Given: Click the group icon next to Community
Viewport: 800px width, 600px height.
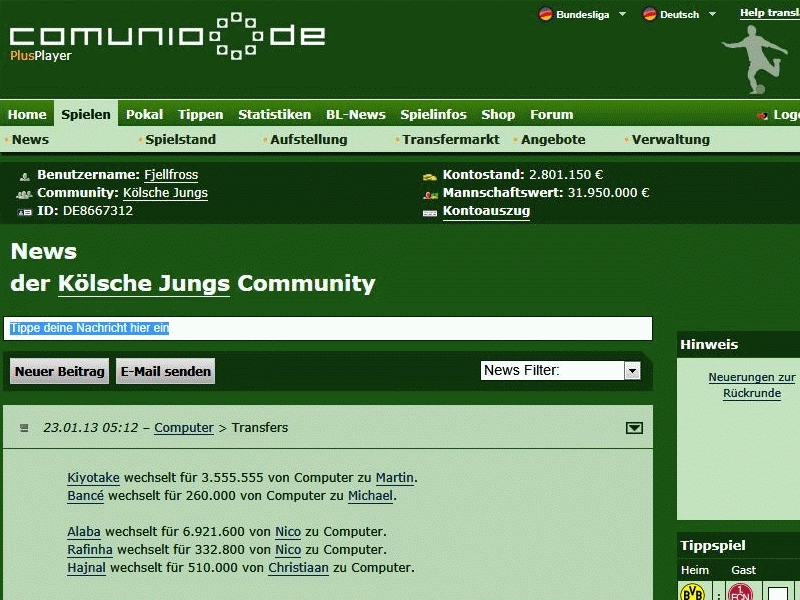Looking at the screenshot, I should point(24,194).
